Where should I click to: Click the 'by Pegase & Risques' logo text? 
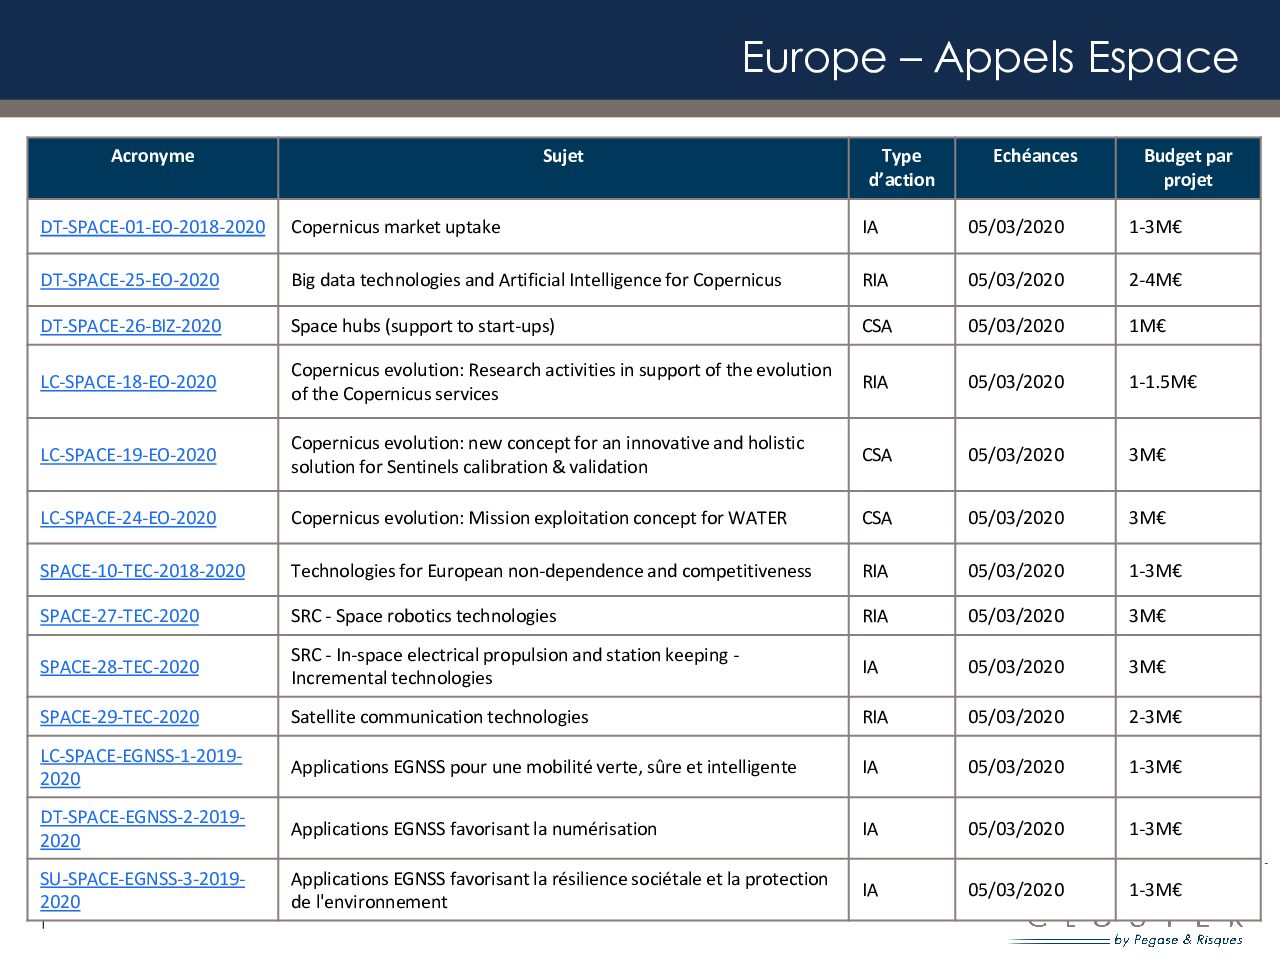(1178, 939)
